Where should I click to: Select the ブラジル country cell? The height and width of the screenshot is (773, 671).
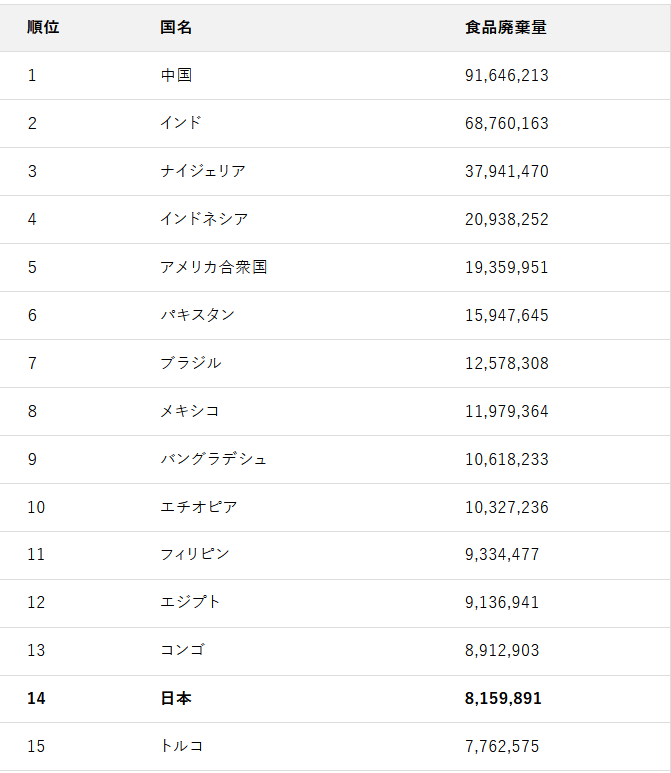coord(191,363)
